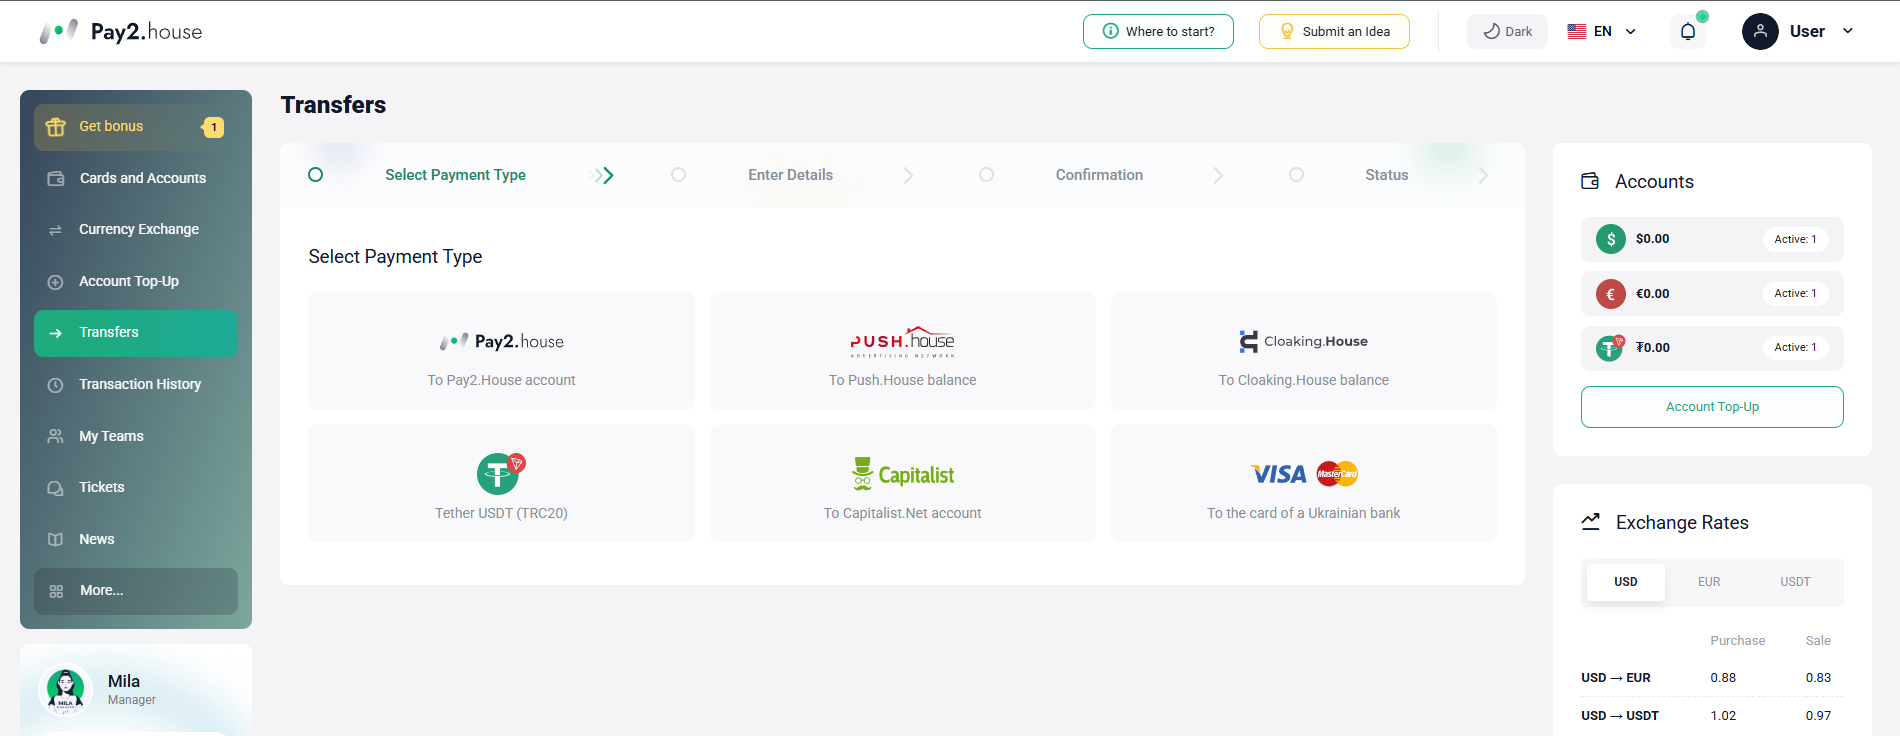Open the EN language dropdown
Image resolution: width=1900 pixels, height=736 pixels.
(x=1602, y=31)
